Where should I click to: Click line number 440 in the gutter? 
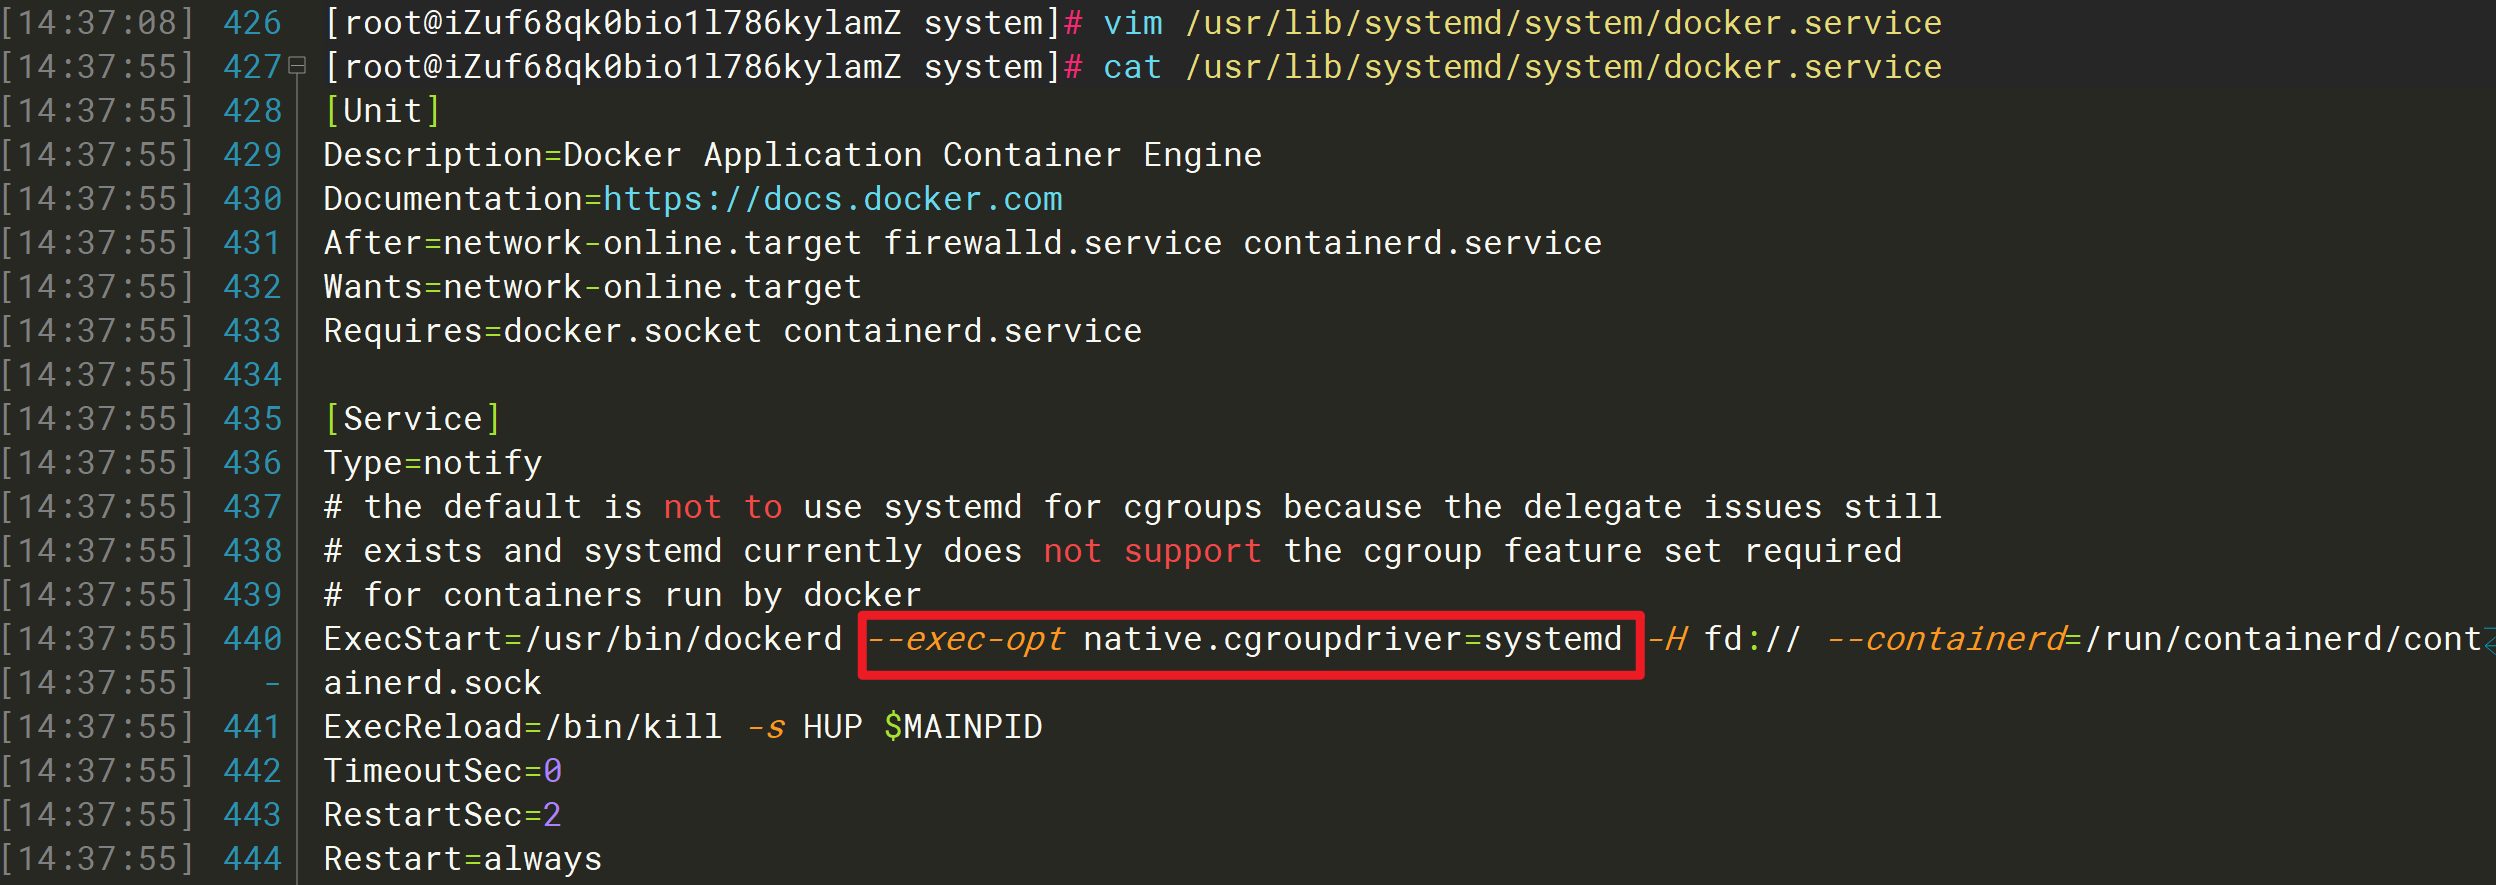253,639
